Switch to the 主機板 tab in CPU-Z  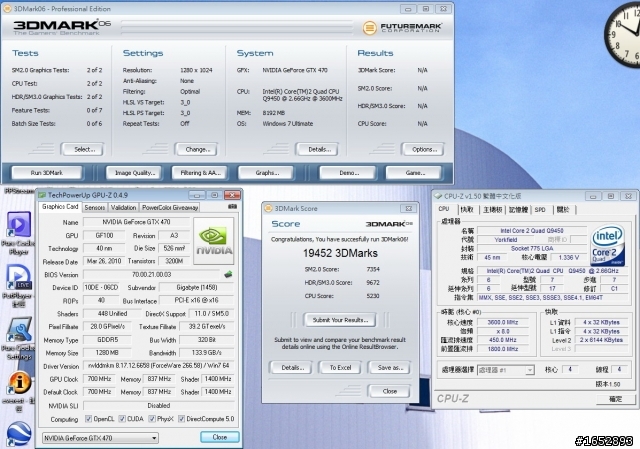pyautogui.click(x=492, y=209)
